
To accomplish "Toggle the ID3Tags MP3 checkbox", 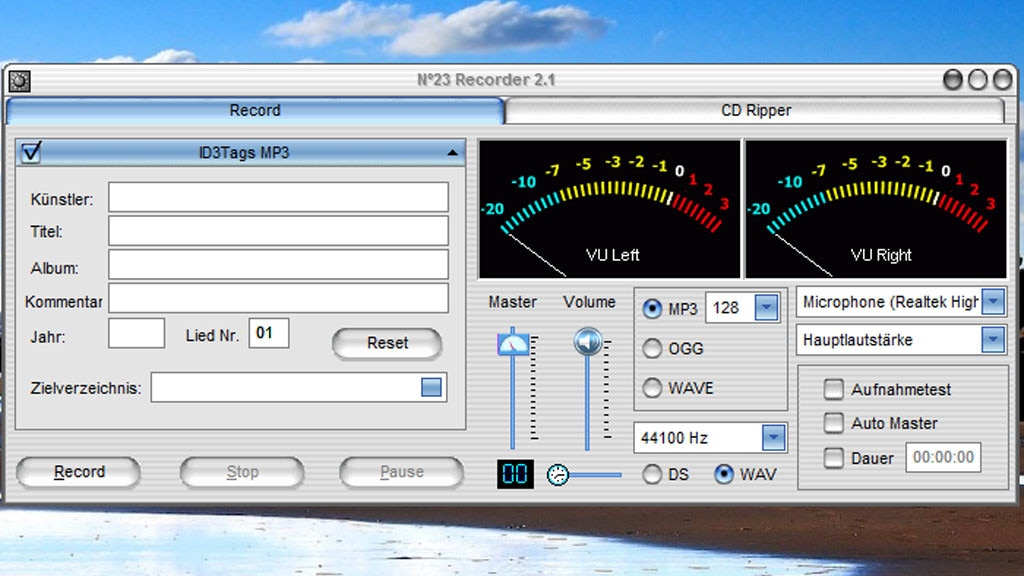I will [x=32, y=152].
